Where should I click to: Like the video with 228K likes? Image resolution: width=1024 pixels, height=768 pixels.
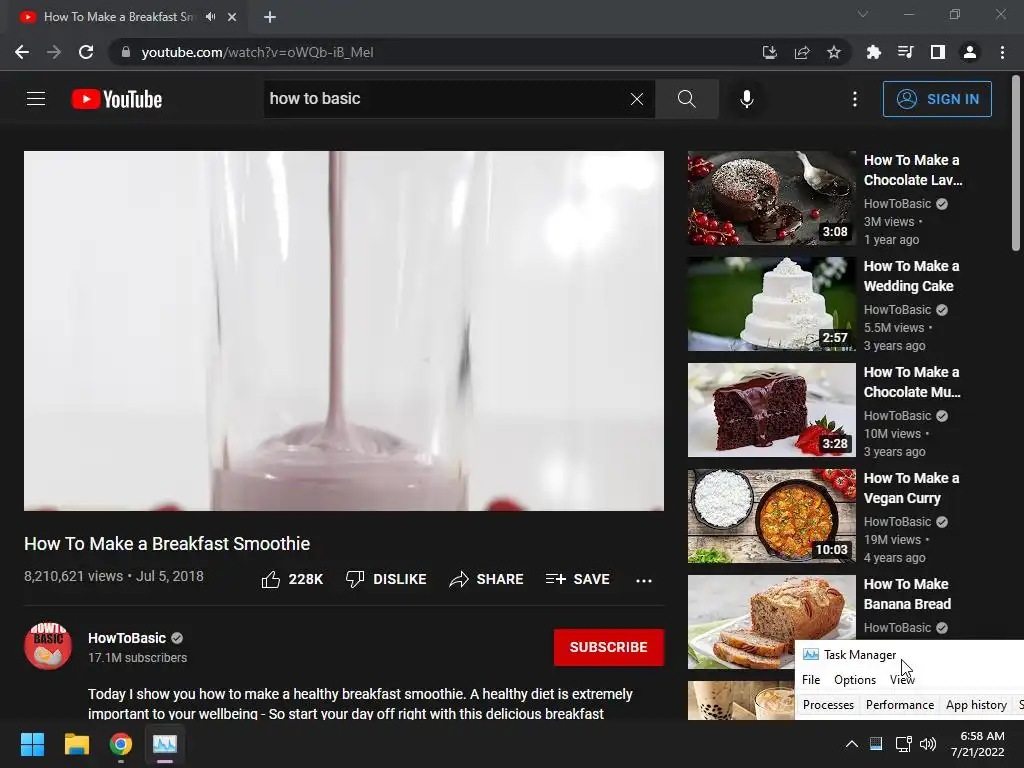pyautogui.click(x=292, y=579)
